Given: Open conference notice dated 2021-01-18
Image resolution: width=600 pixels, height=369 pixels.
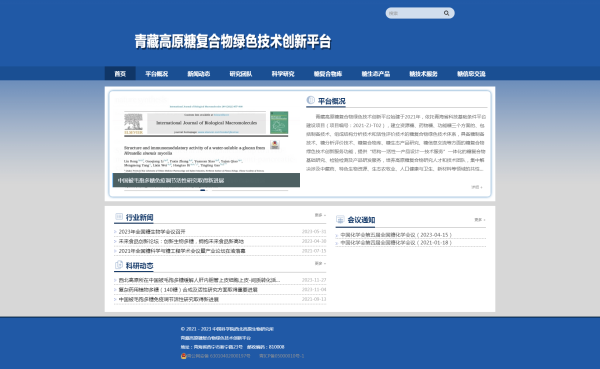Looking at the screenshot, I should (396, 243).
